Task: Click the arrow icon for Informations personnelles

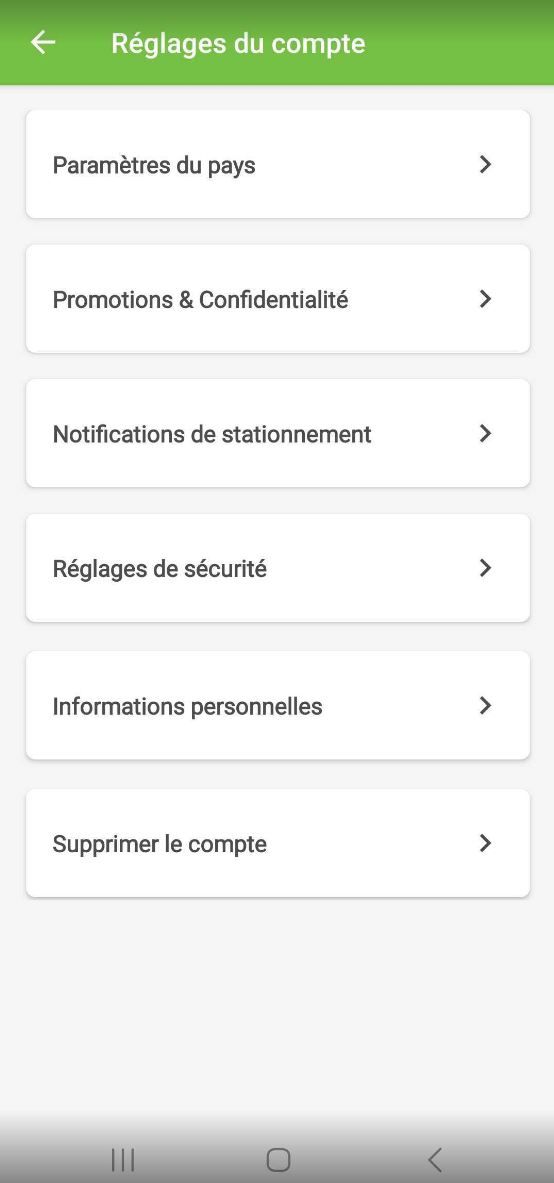Action: 485,705
